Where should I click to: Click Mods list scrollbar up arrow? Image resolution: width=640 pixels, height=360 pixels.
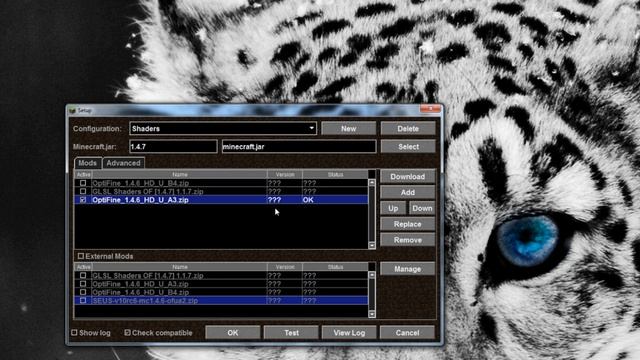371,182
